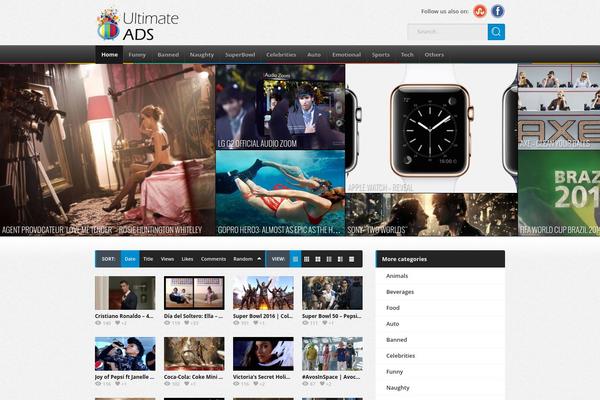
Task: Open the Auto category in sidebar
Action: [393, 324]
